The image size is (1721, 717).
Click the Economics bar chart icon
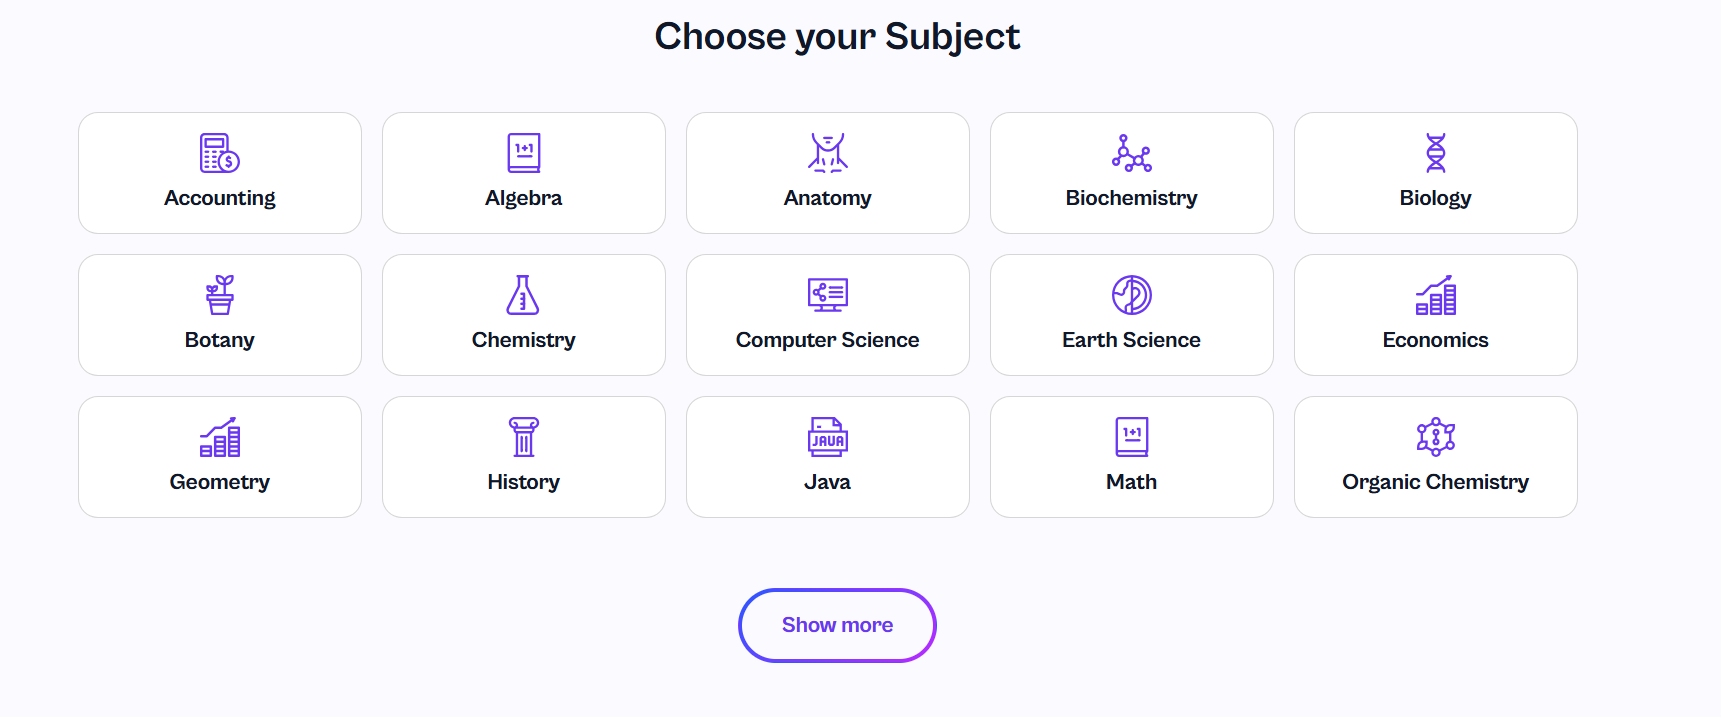coord(1436,295)
